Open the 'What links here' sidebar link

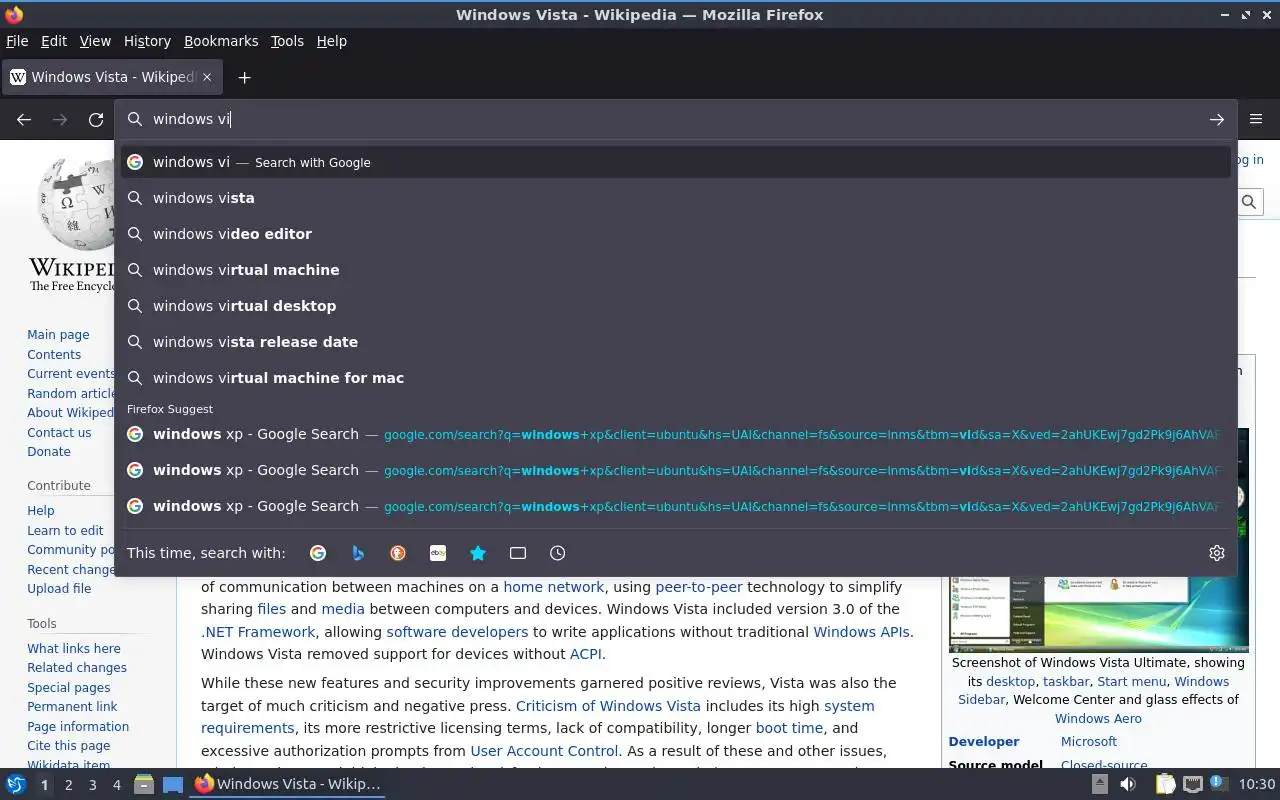click(74, 648)
